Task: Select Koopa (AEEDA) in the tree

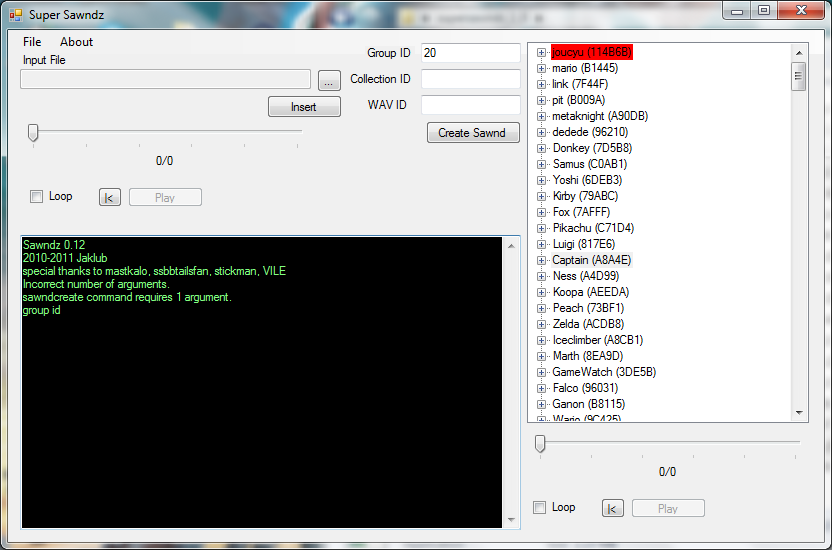Action: (591, 292)
